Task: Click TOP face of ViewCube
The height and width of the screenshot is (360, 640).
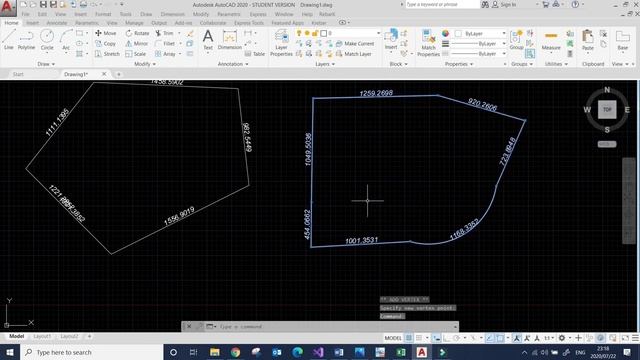Action: (x=607, y=109)
